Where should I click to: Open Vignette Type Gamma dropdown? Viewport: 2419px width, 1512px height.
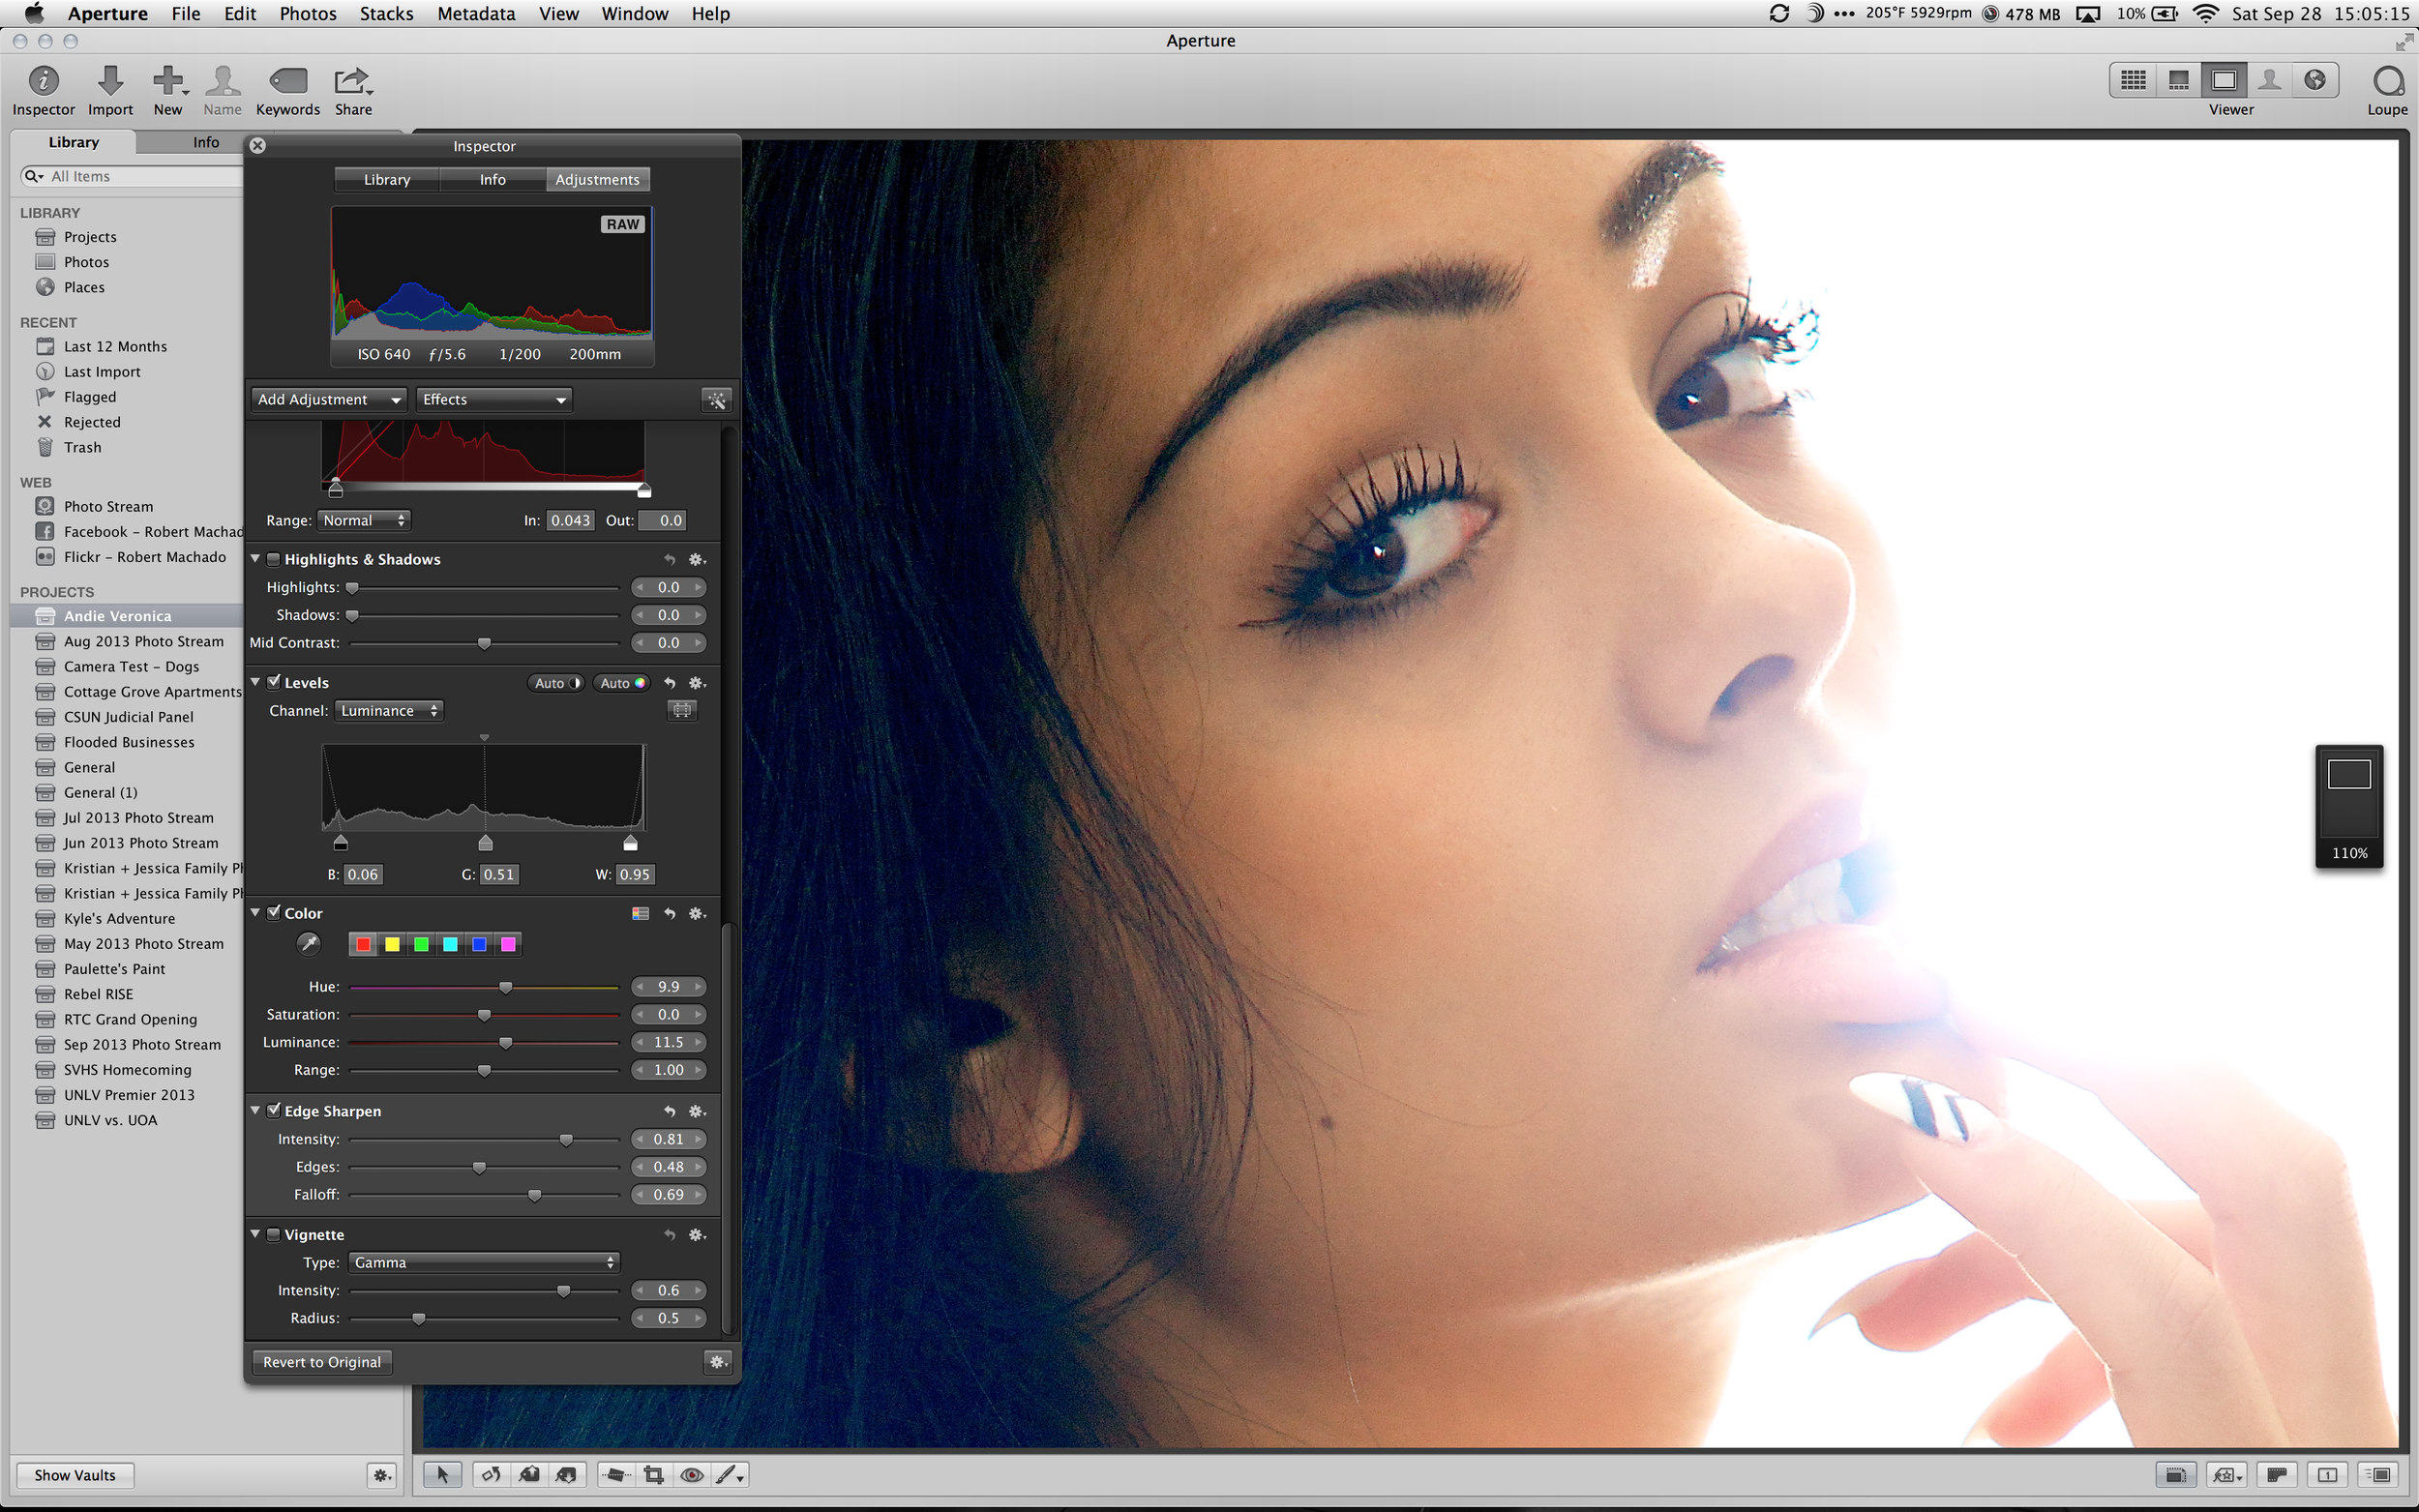(484, 1262)
